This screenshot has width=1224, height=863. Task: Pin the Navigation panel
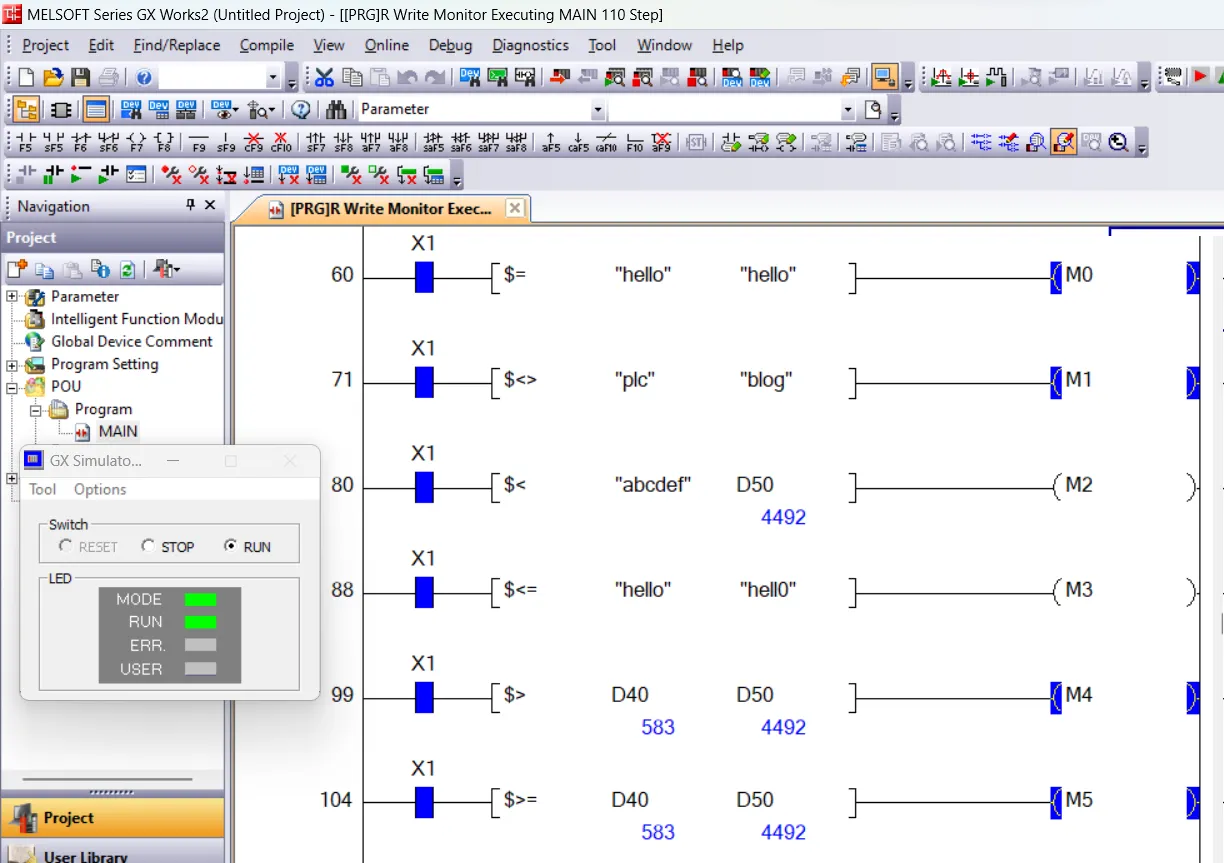190,205
